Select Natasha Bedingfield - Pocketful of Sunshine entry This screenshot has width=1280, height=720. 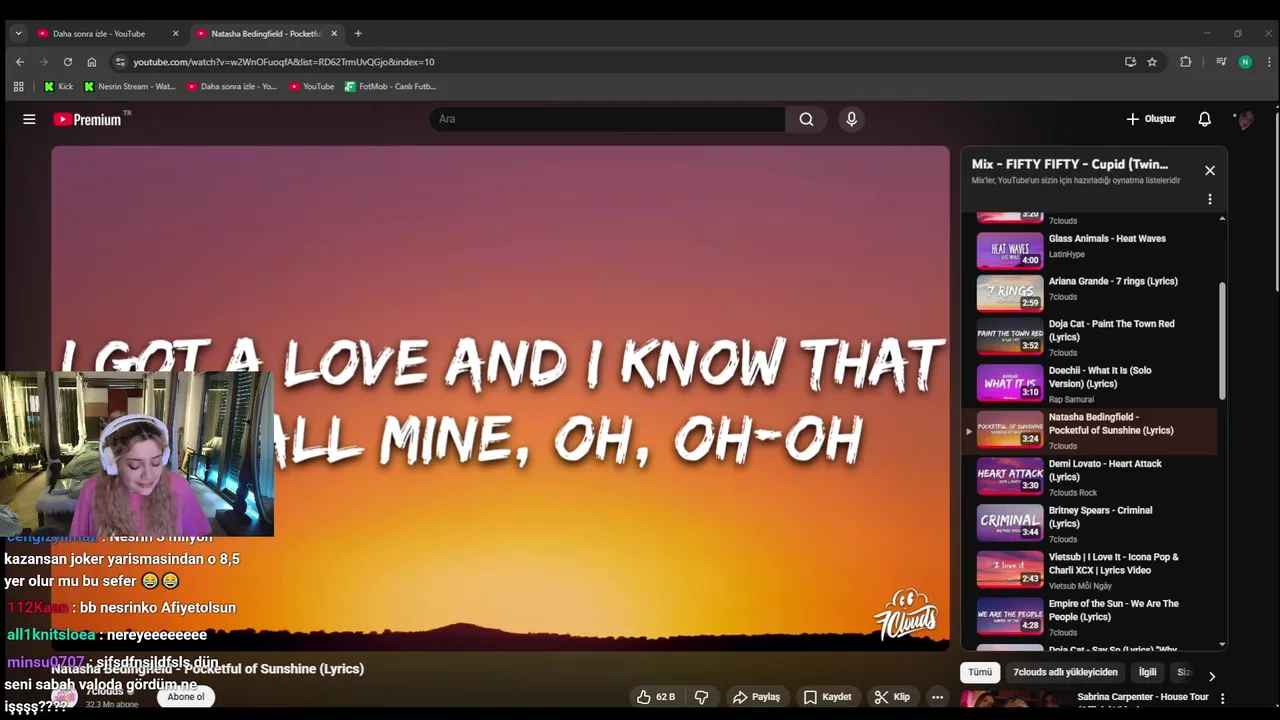click(1090, 431)
